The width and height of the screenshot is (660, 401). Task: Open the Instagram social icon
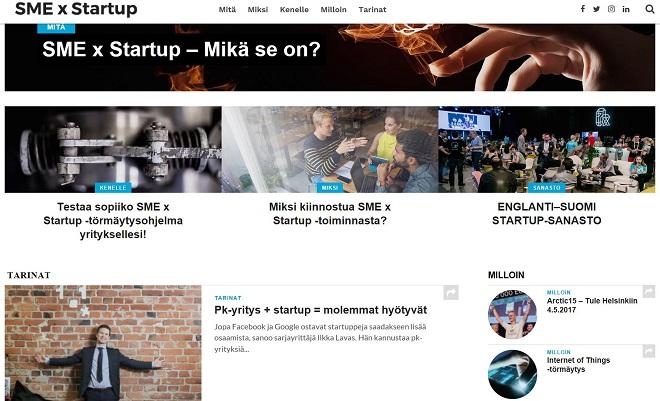[611, 9]
